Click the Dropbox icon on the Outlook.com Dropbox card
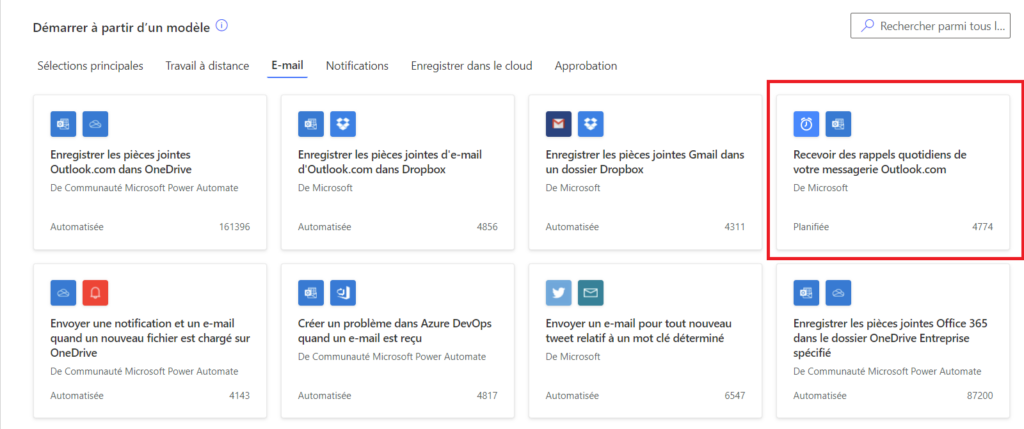The width and height of the screenshot is (1024, 429). tap(343, 124)
